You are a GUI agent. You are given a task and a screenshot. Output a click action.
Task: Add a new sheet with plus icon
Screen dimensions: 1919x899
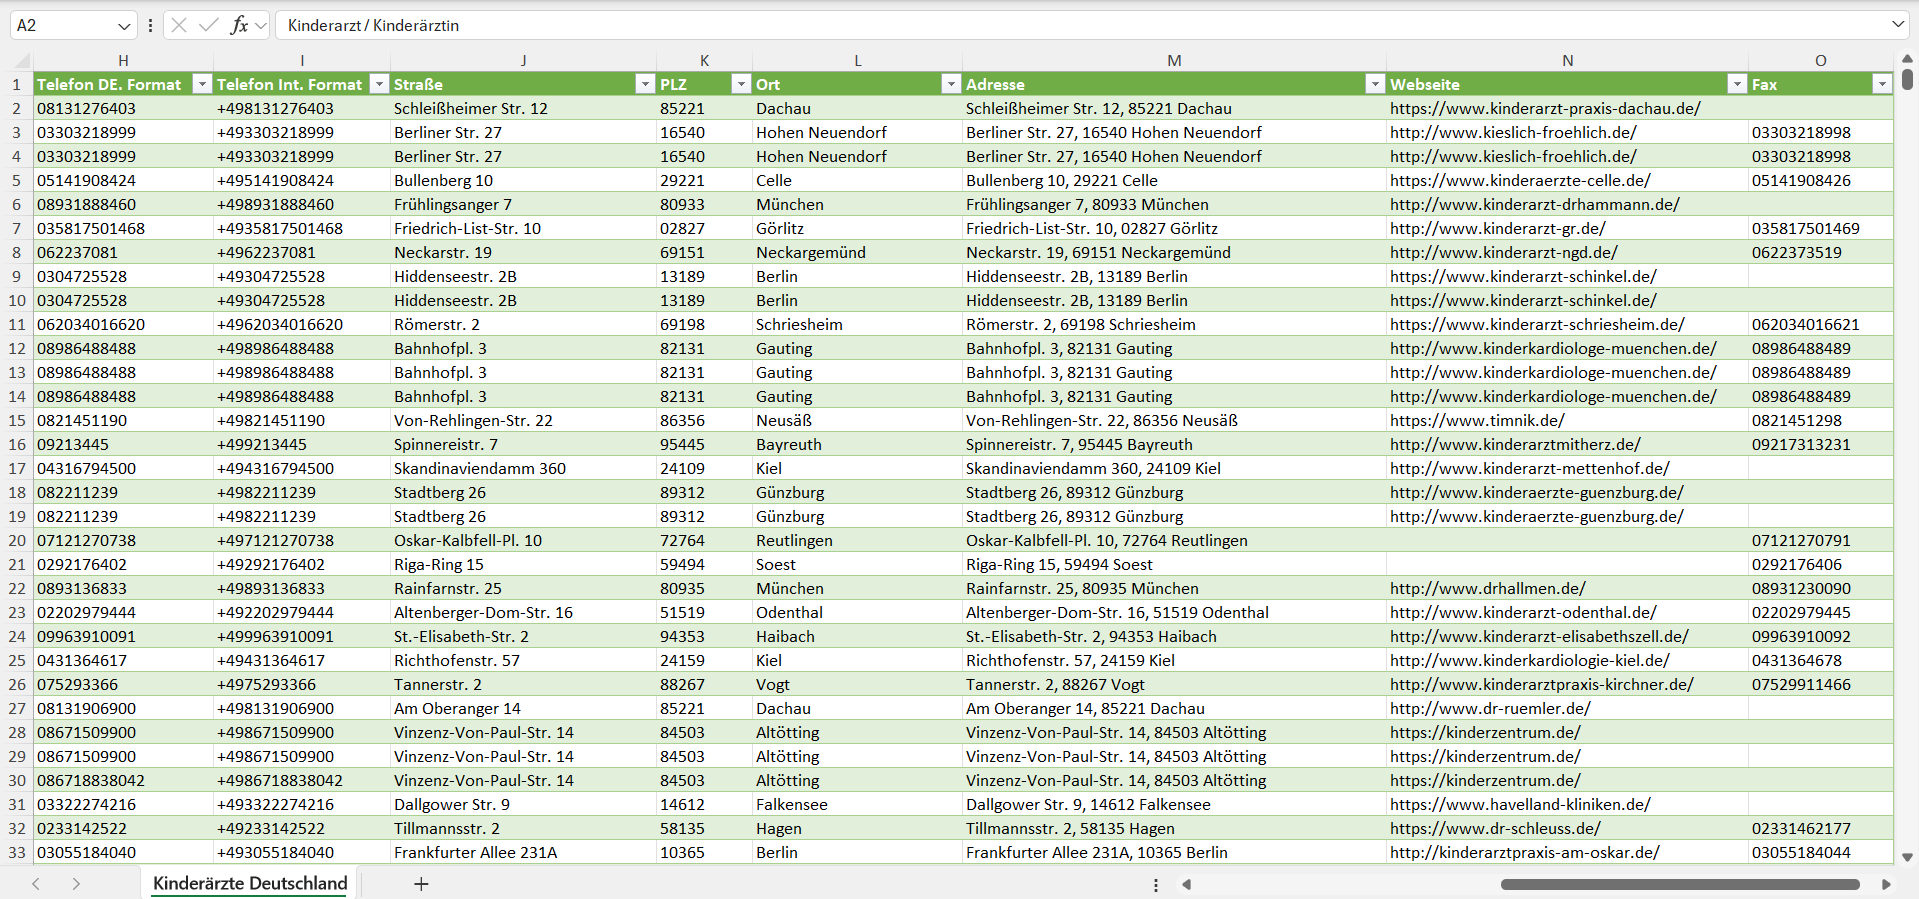(421, 884)
